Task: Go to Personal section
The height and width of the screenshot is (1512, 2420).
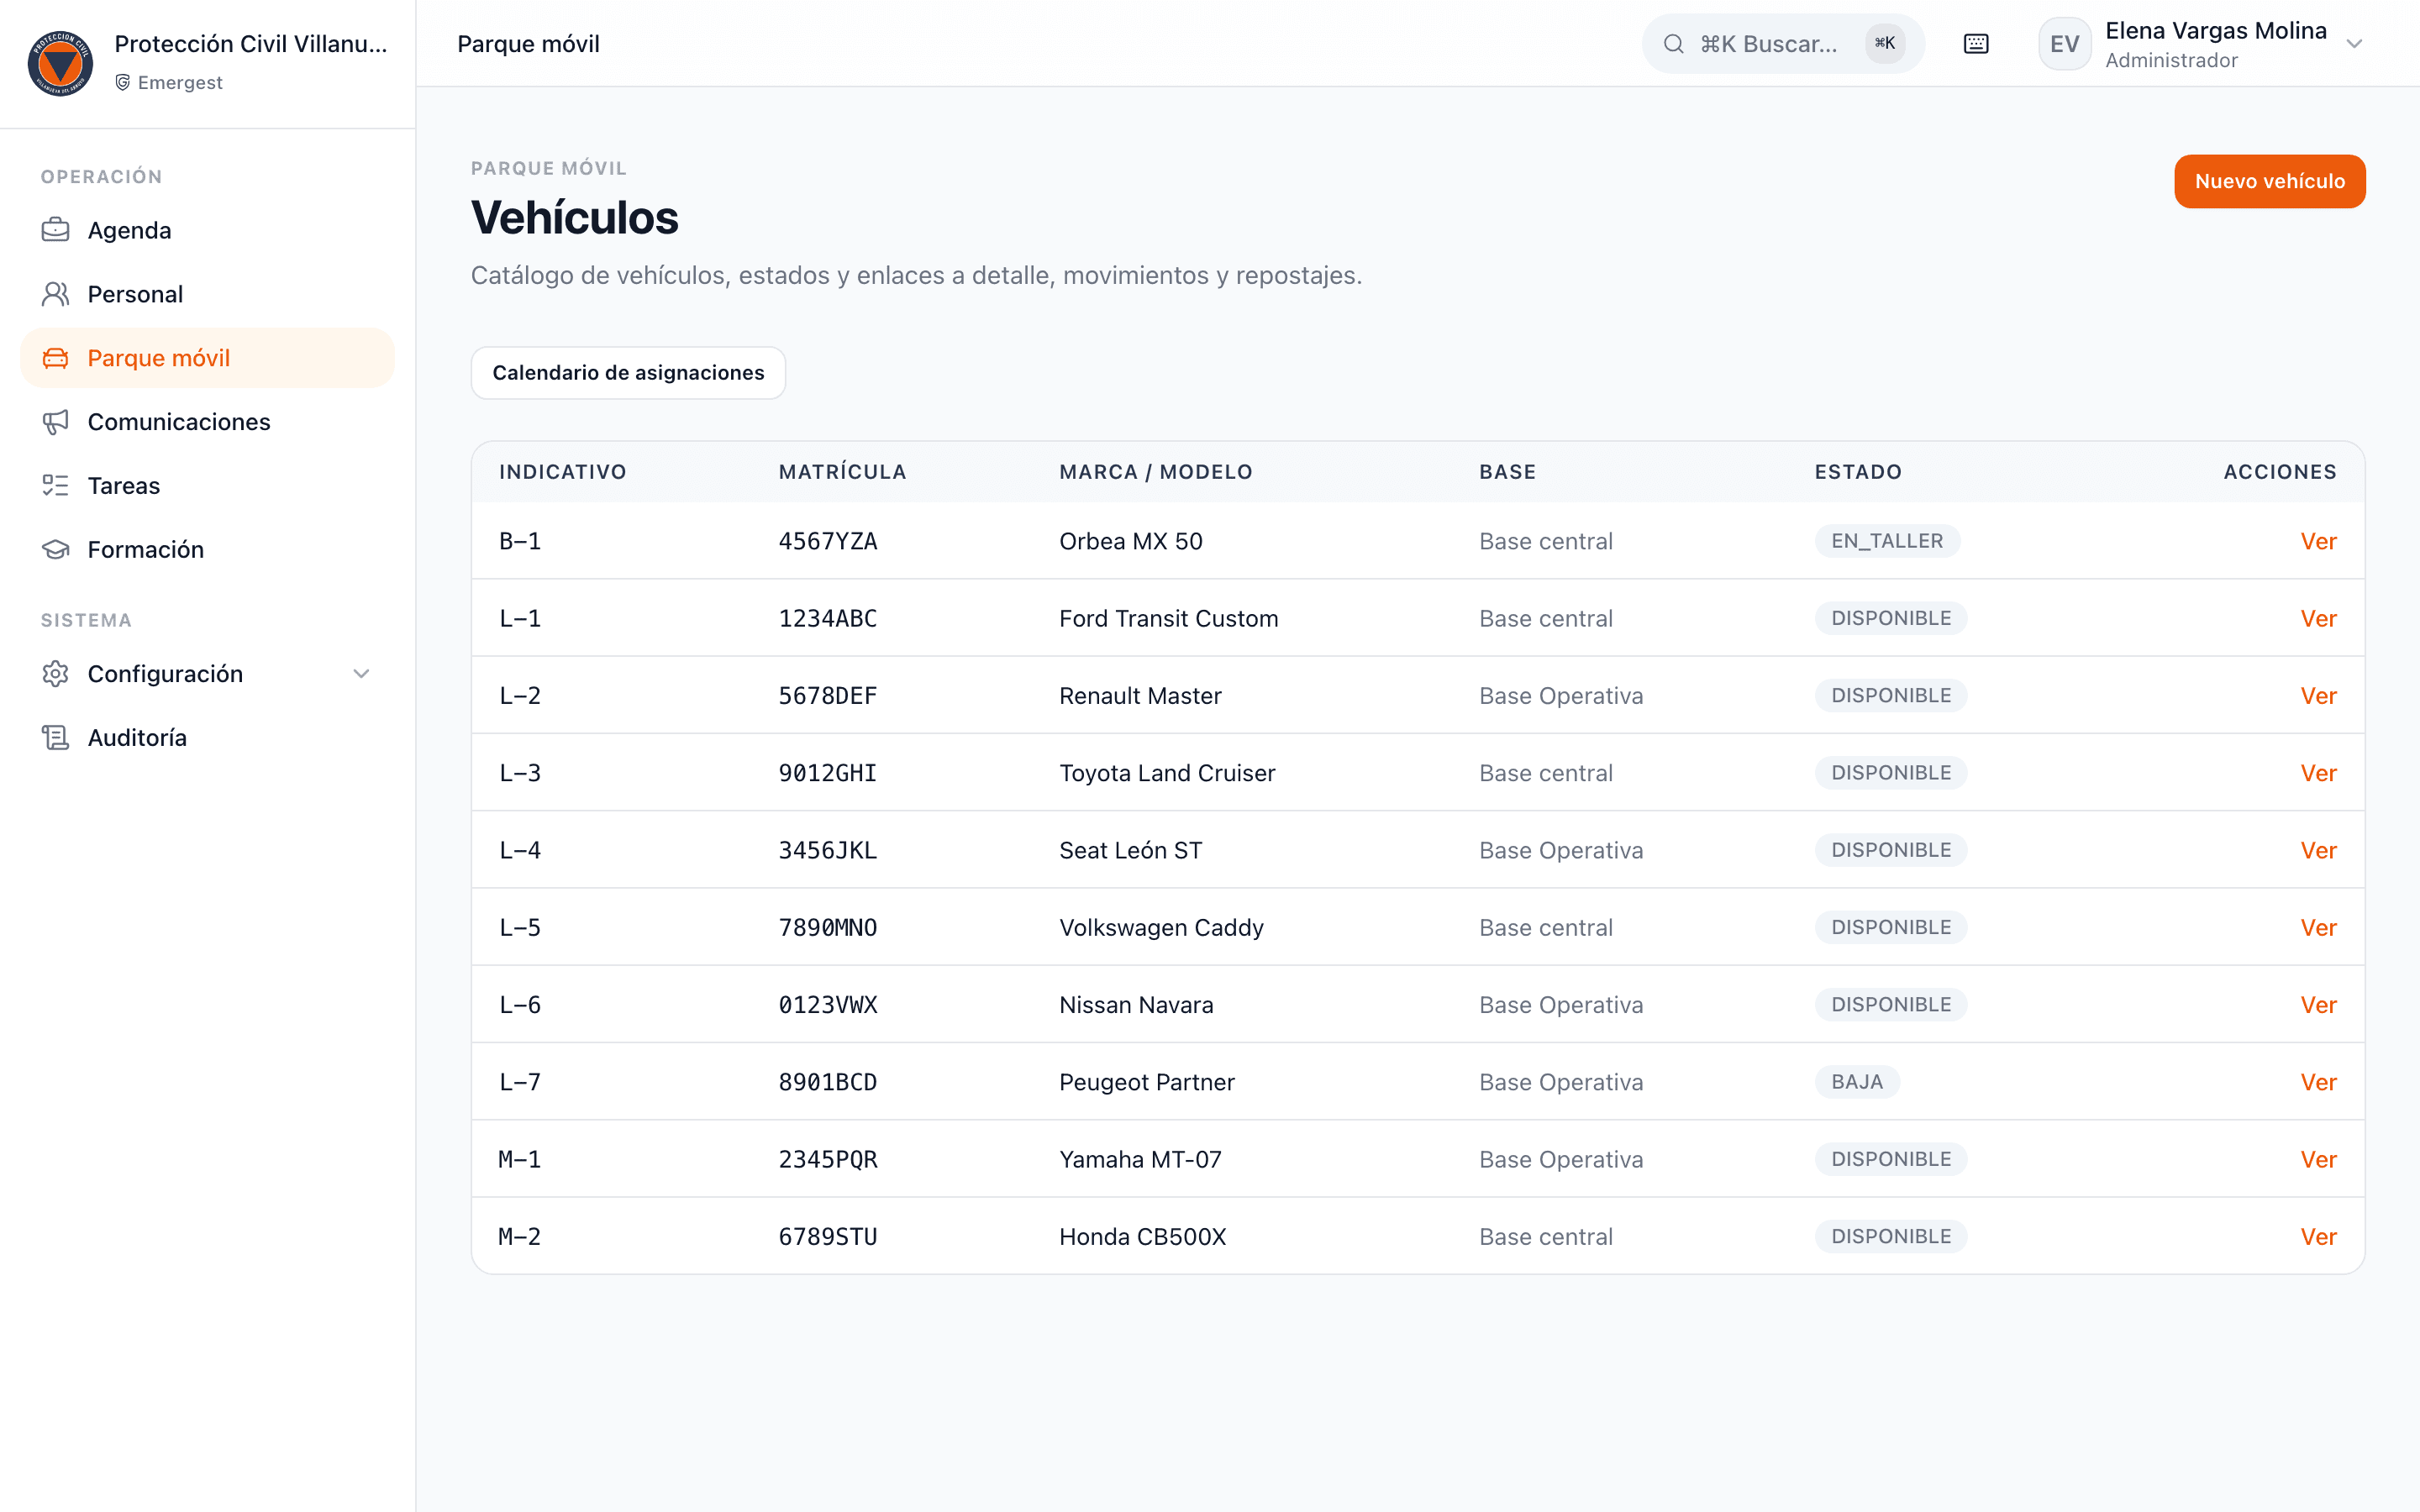Action: [x=207, y=294]
